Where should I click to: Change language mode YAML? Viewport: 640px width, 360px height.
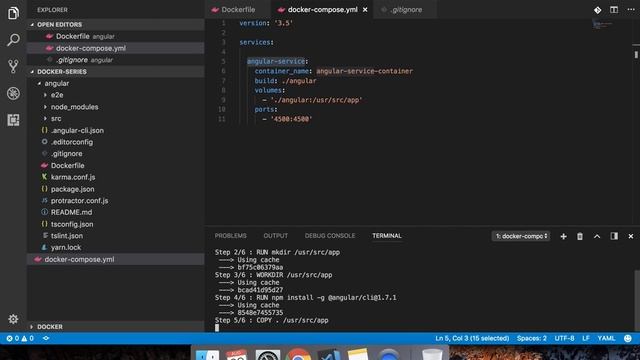coord(606,338)
